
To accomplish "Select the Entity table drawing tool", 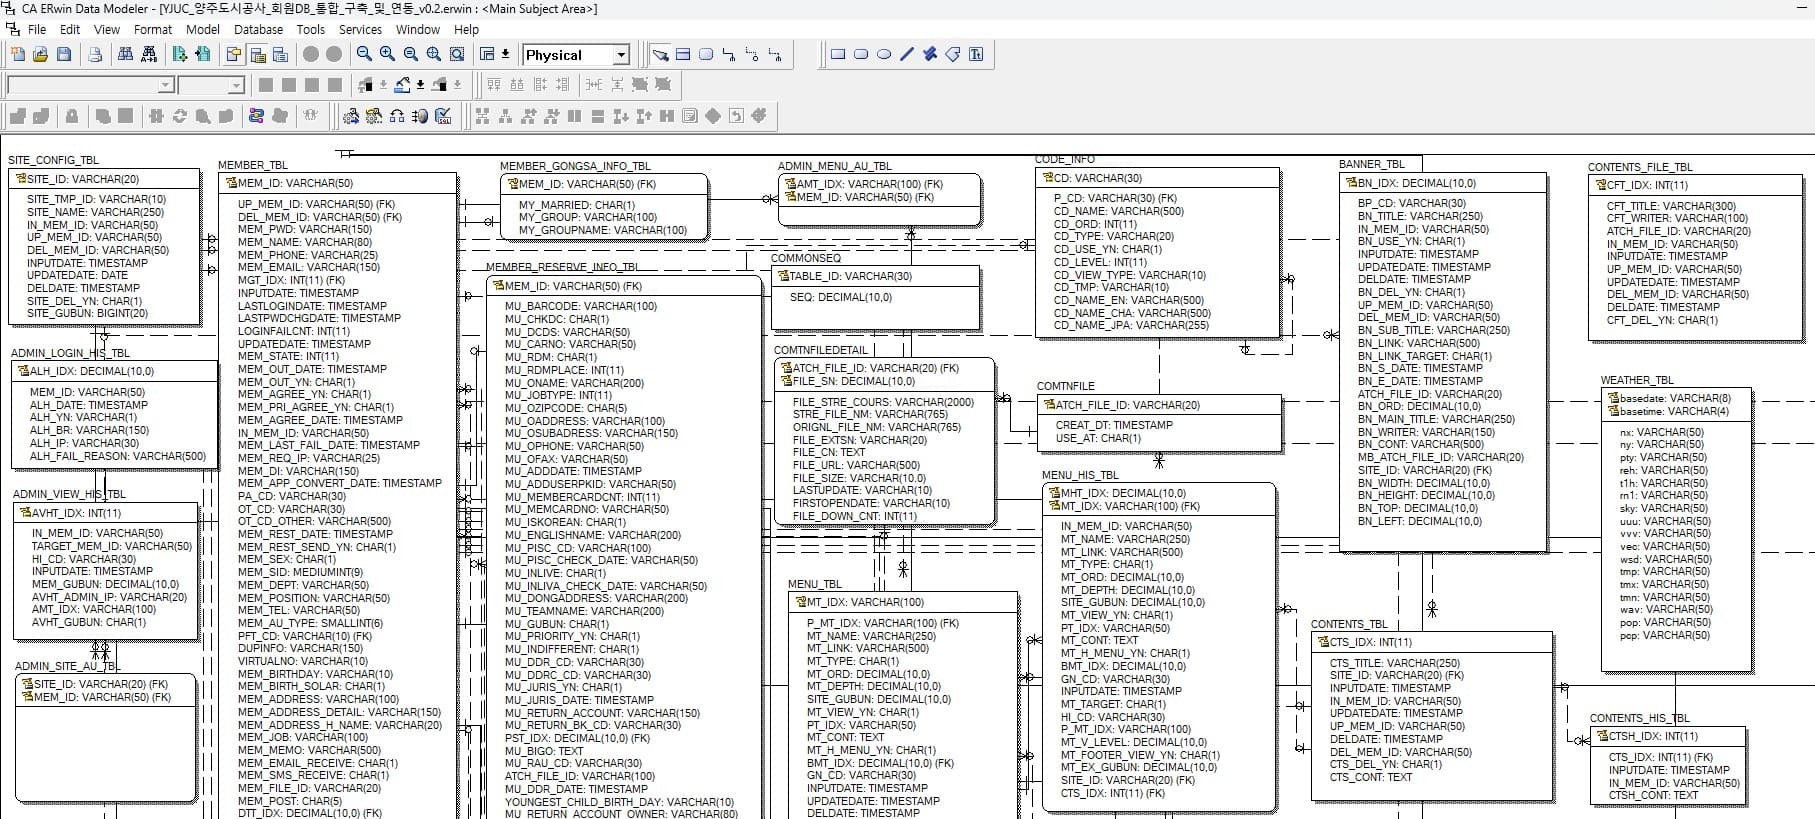I will 683,55.
